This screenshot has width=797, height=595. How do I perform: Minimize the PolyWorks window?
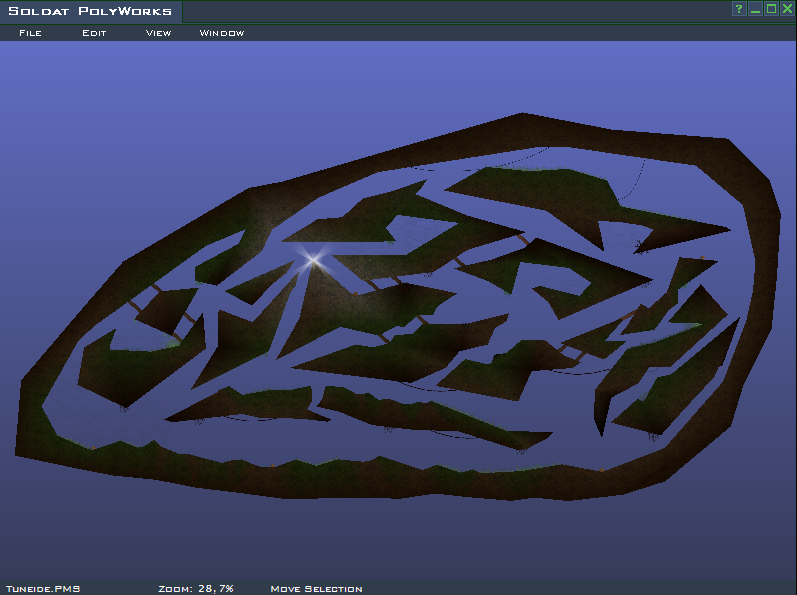pos(755,9)
